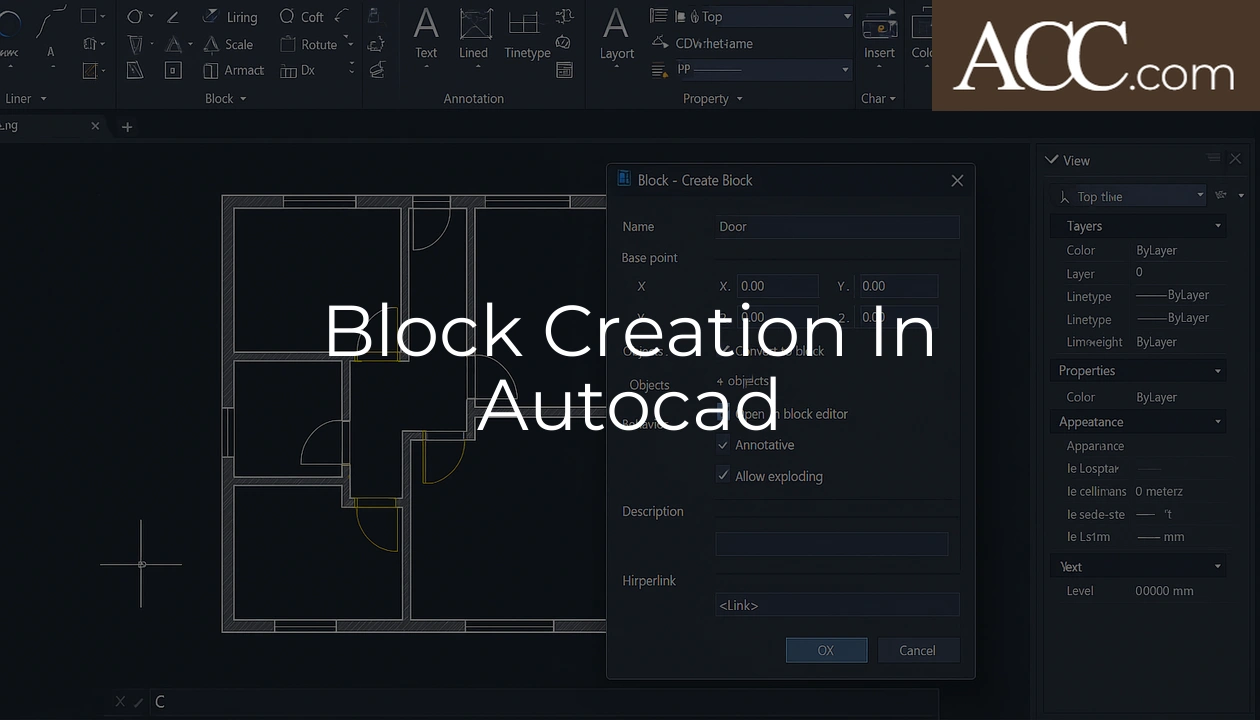Toggle the Open in block editor checkbox

724,414
